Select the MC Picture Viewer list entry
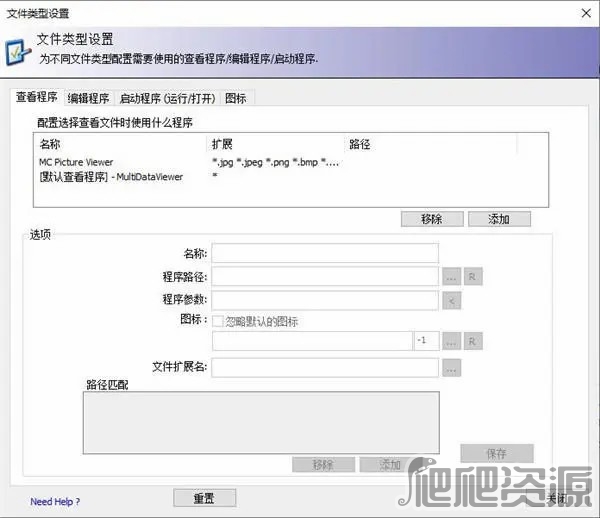Screen dimensions: 600x518 tap(76, 162)
